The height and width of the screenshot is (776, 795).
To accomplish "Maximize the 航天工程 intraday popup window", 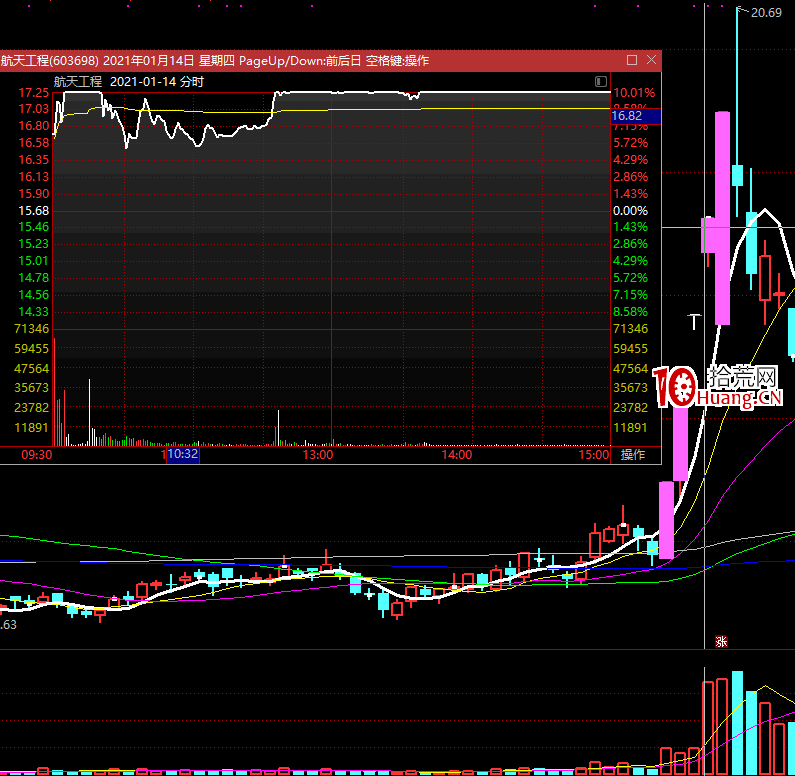I will click(x=632, y=60).
